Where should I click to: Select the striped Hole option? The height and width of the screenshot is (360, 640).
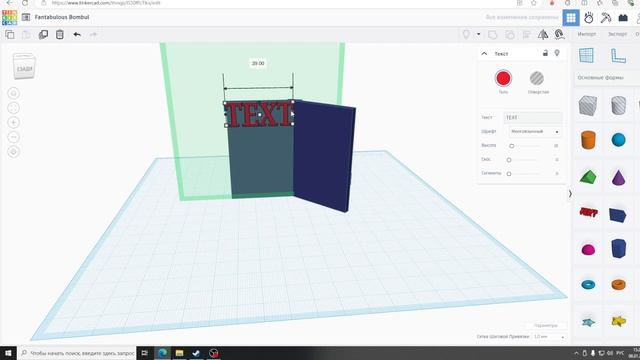point(537,78)
